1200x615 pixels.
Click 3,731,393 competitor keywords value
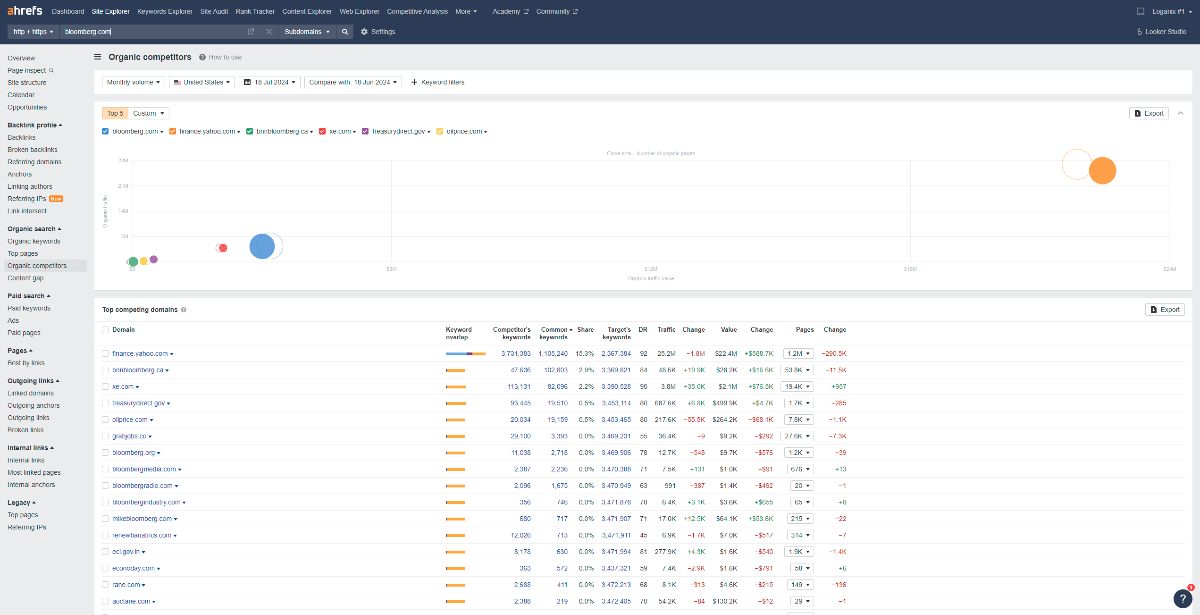pos(514,353)
